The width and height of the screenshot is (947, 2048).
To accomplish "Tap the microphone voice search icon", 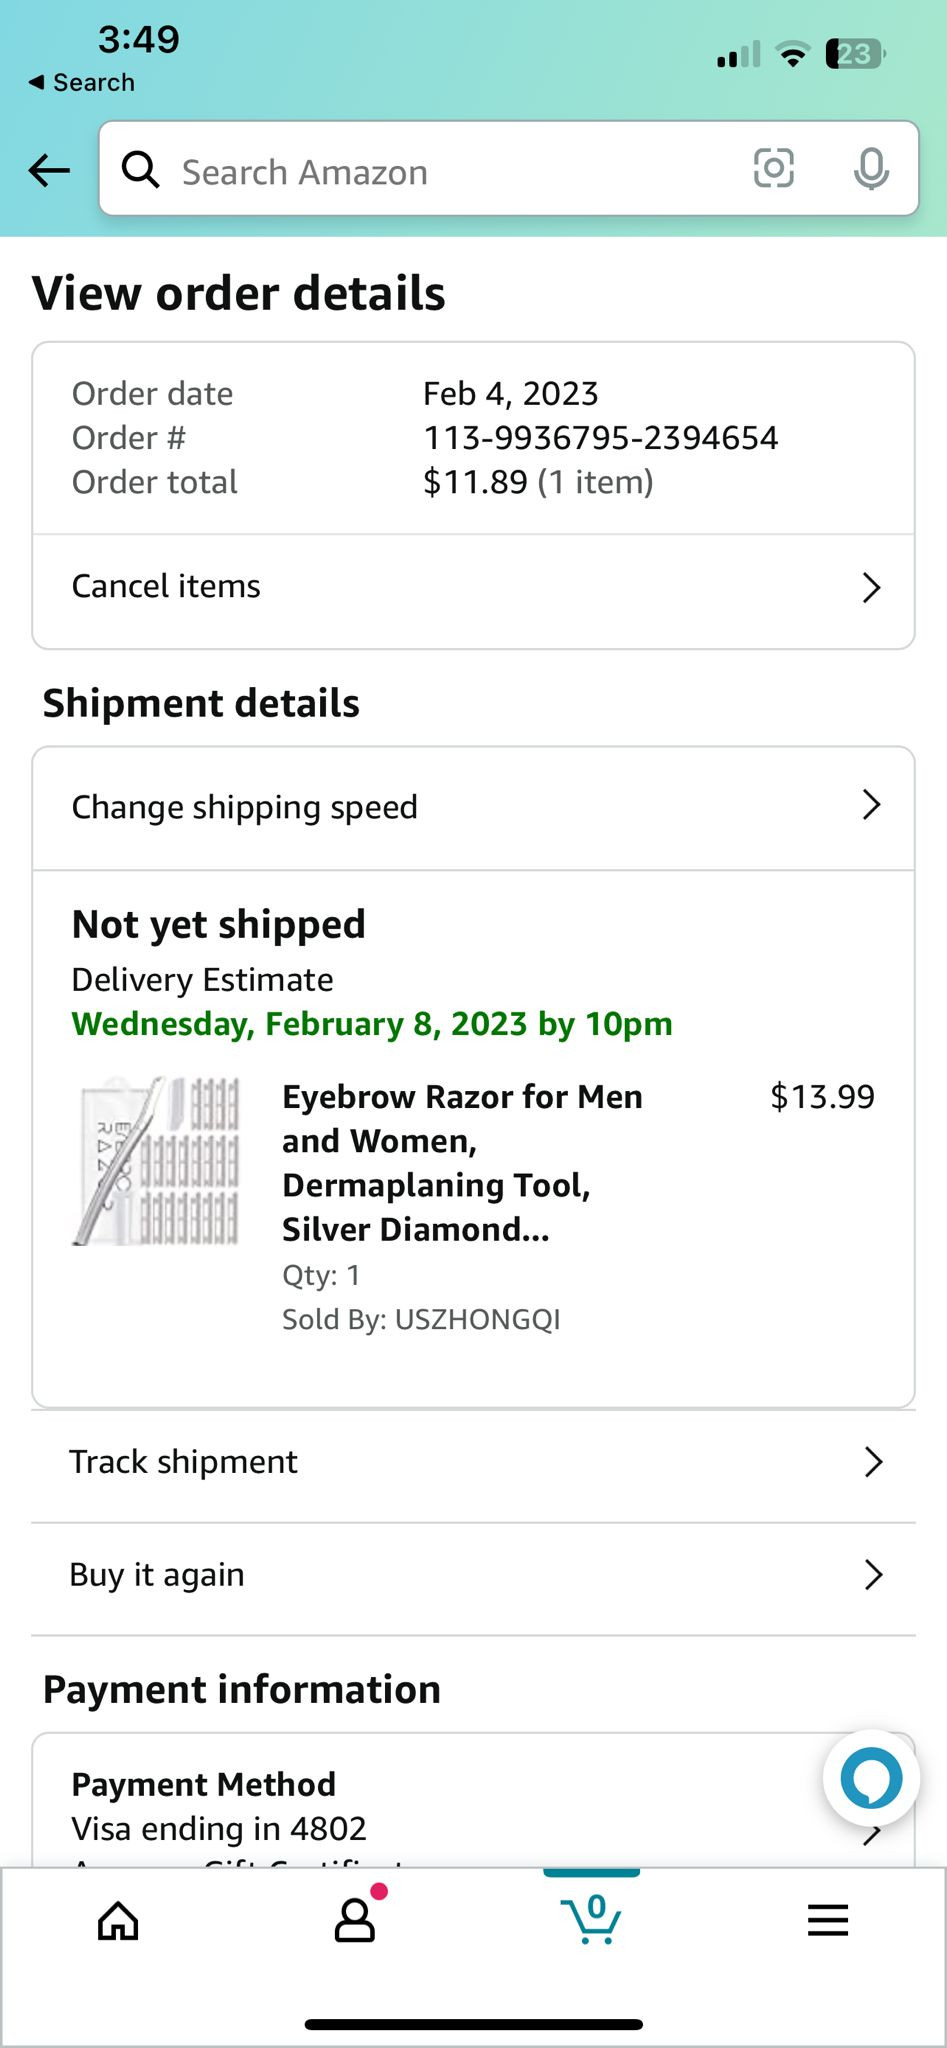I will coord(871,169).
